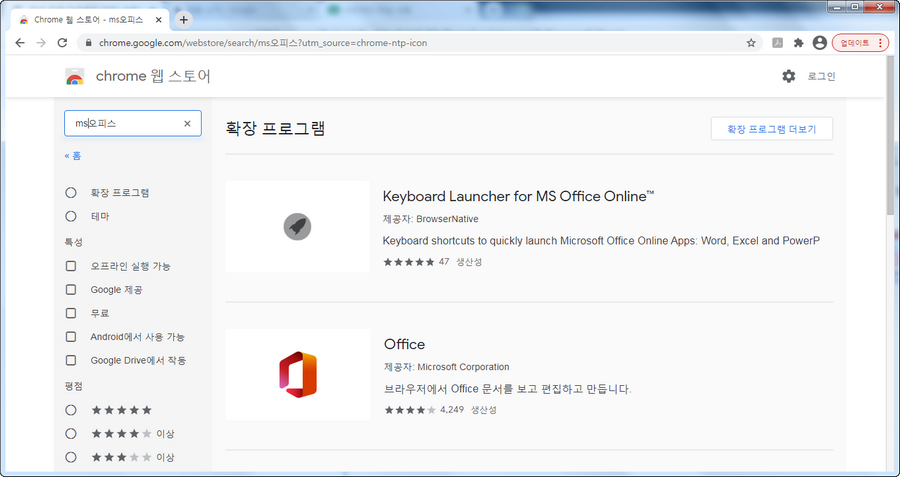Open Keyboard Launcher for MS Office Online title
The height and width of the screenshot is (477, 900).
[x=518, y=196]
